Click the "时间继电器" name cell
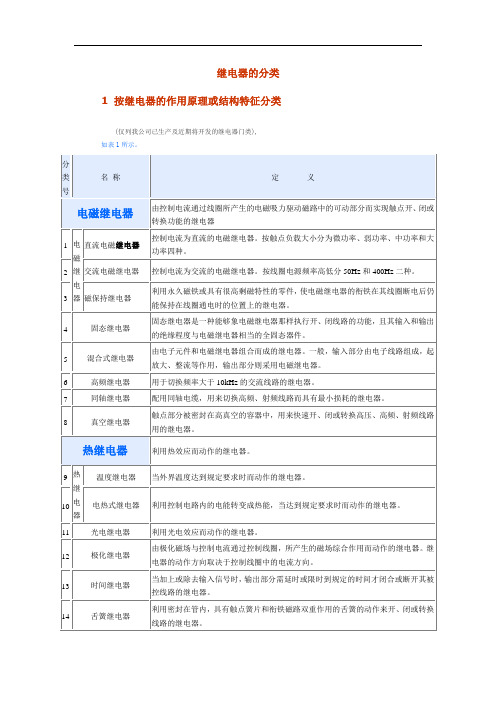The image size is (496, 702). 111,585
